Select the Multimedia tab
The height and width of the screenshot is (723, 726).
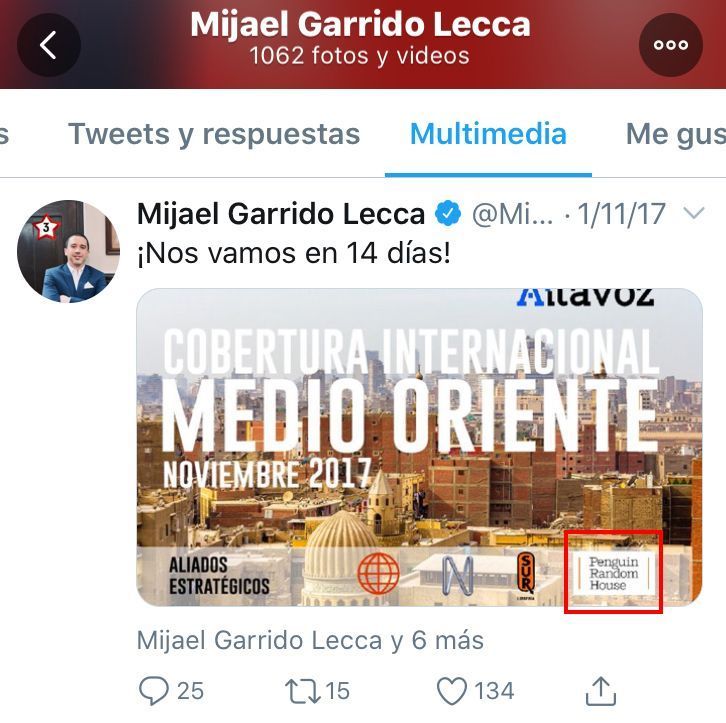click(488, 134)
